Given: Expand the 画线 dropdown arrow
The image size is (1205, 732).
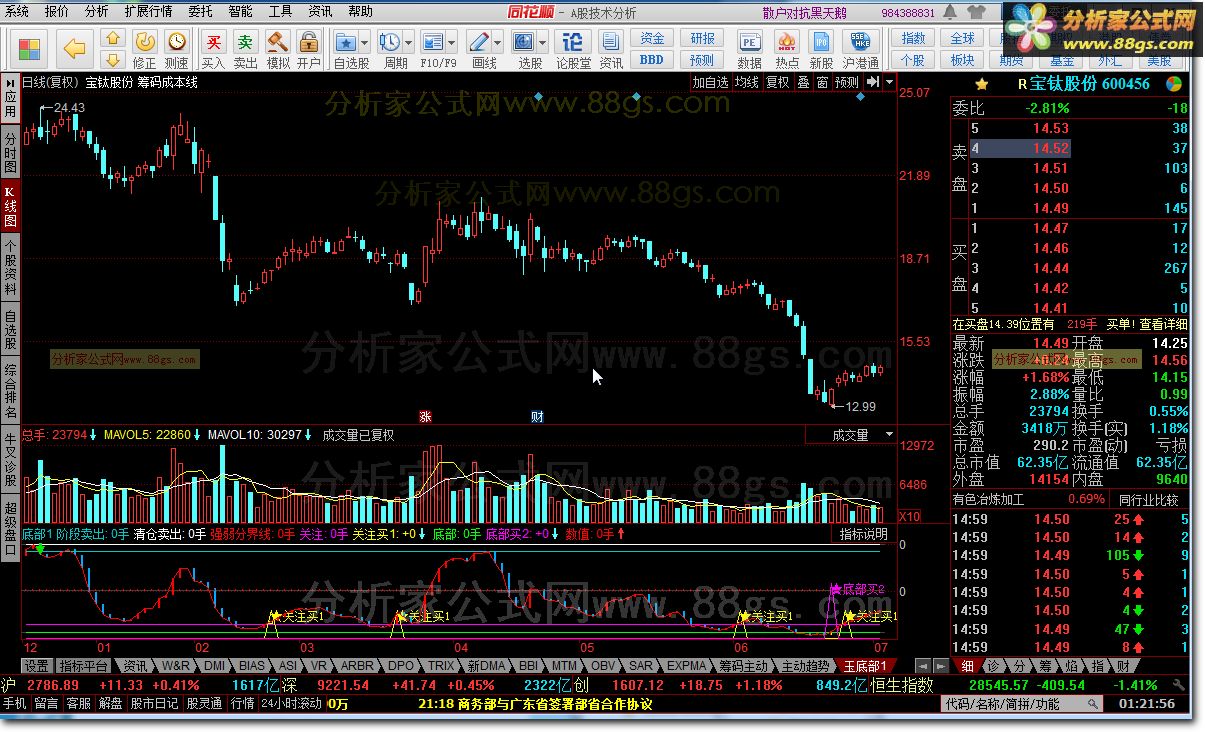Looking at the screenshot, I should 498,42.
